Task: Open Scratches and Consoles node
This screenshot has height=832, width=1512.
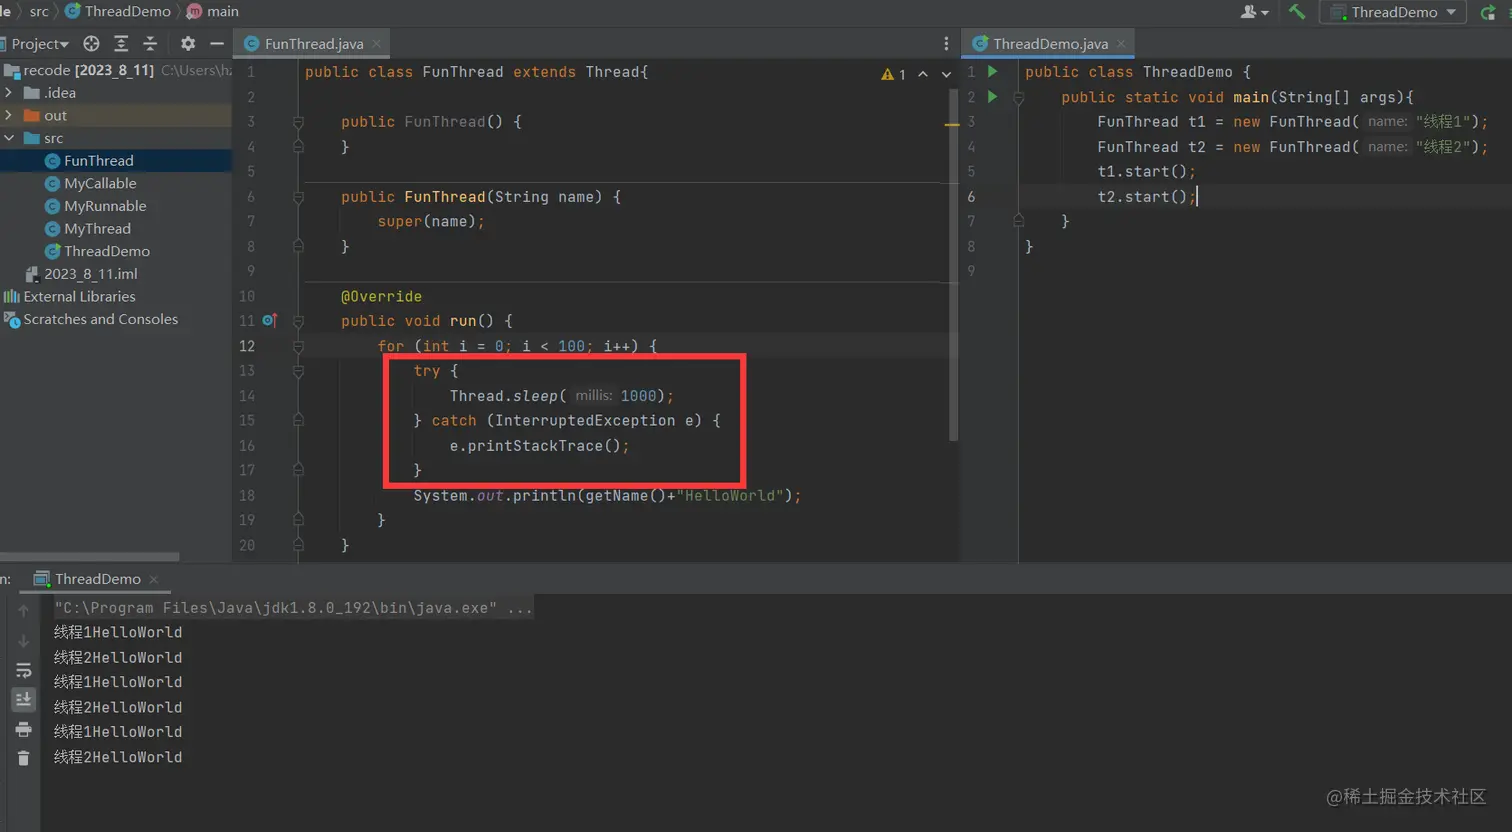Action: coord(100,319)
